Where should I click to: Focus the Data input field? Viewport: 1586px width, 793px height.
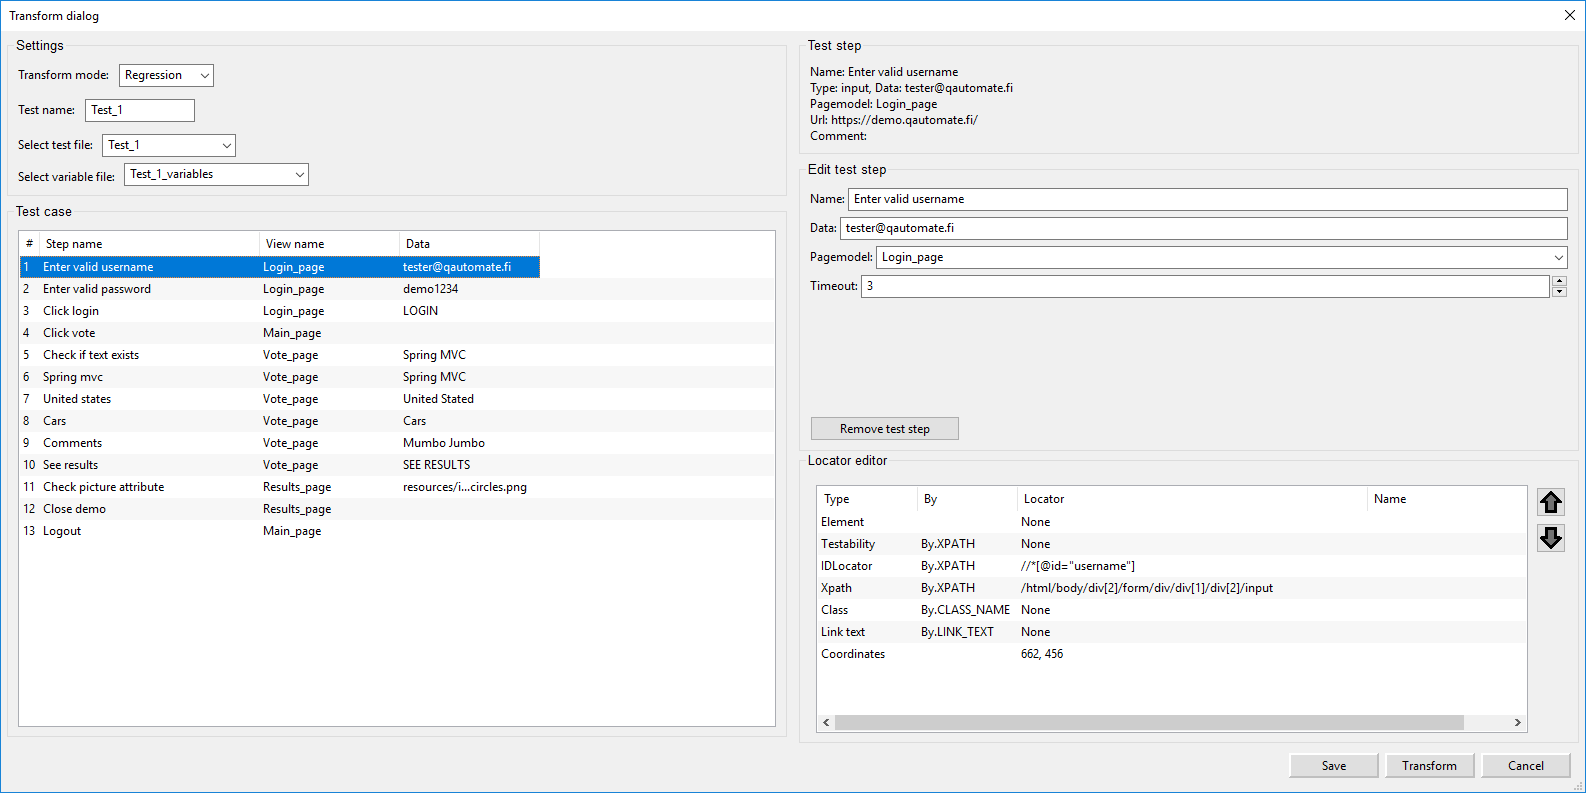1202,228
